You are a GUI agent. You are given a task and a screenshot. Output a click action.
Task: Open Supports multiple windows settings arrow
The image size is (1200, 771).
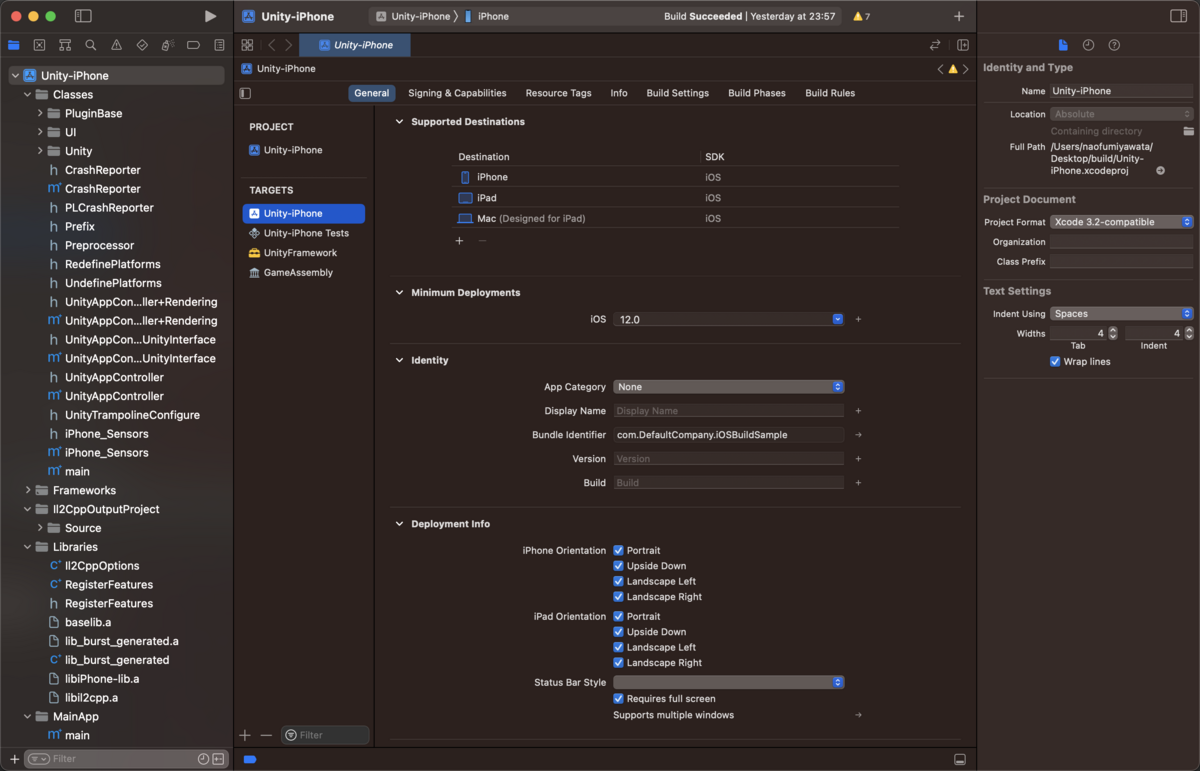pyautogui.click(x=858, y=714)
